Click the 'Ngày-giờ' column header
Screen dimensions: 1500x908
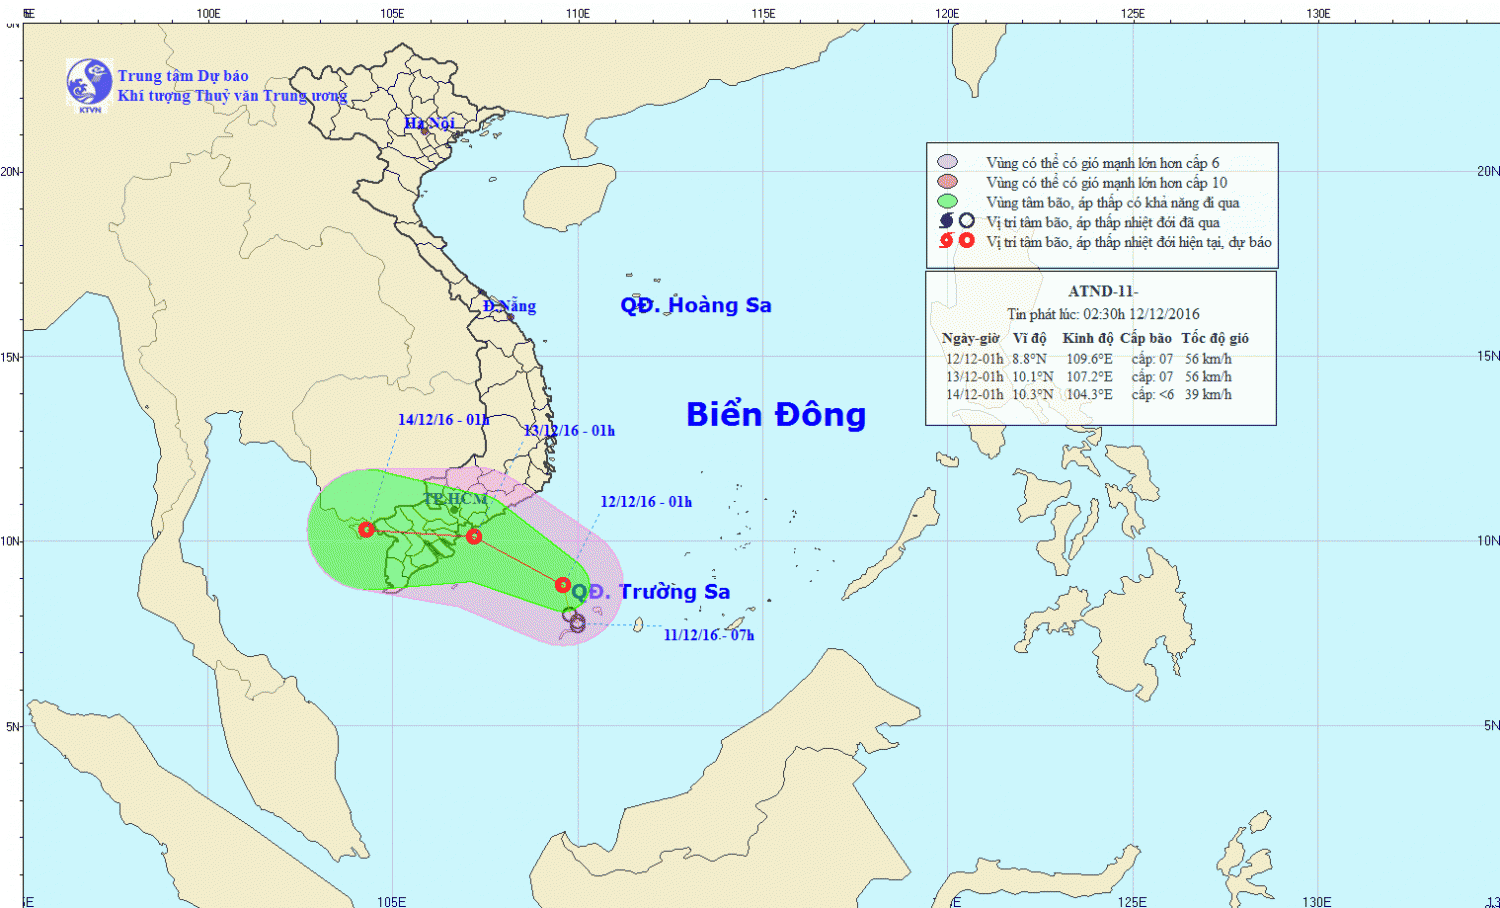(970, 339)
